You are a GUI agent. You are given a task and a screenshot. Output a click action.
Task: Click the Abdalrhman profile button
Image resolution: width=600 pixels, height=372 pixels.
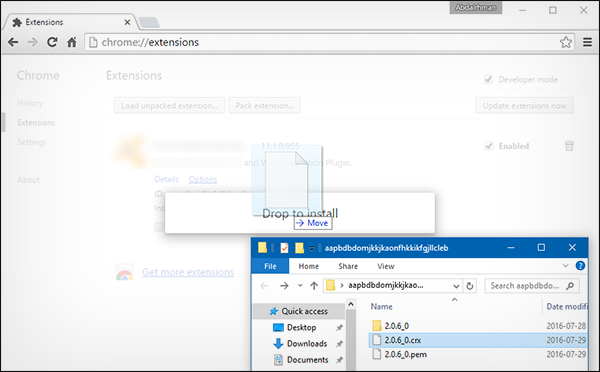pos(476,8)
